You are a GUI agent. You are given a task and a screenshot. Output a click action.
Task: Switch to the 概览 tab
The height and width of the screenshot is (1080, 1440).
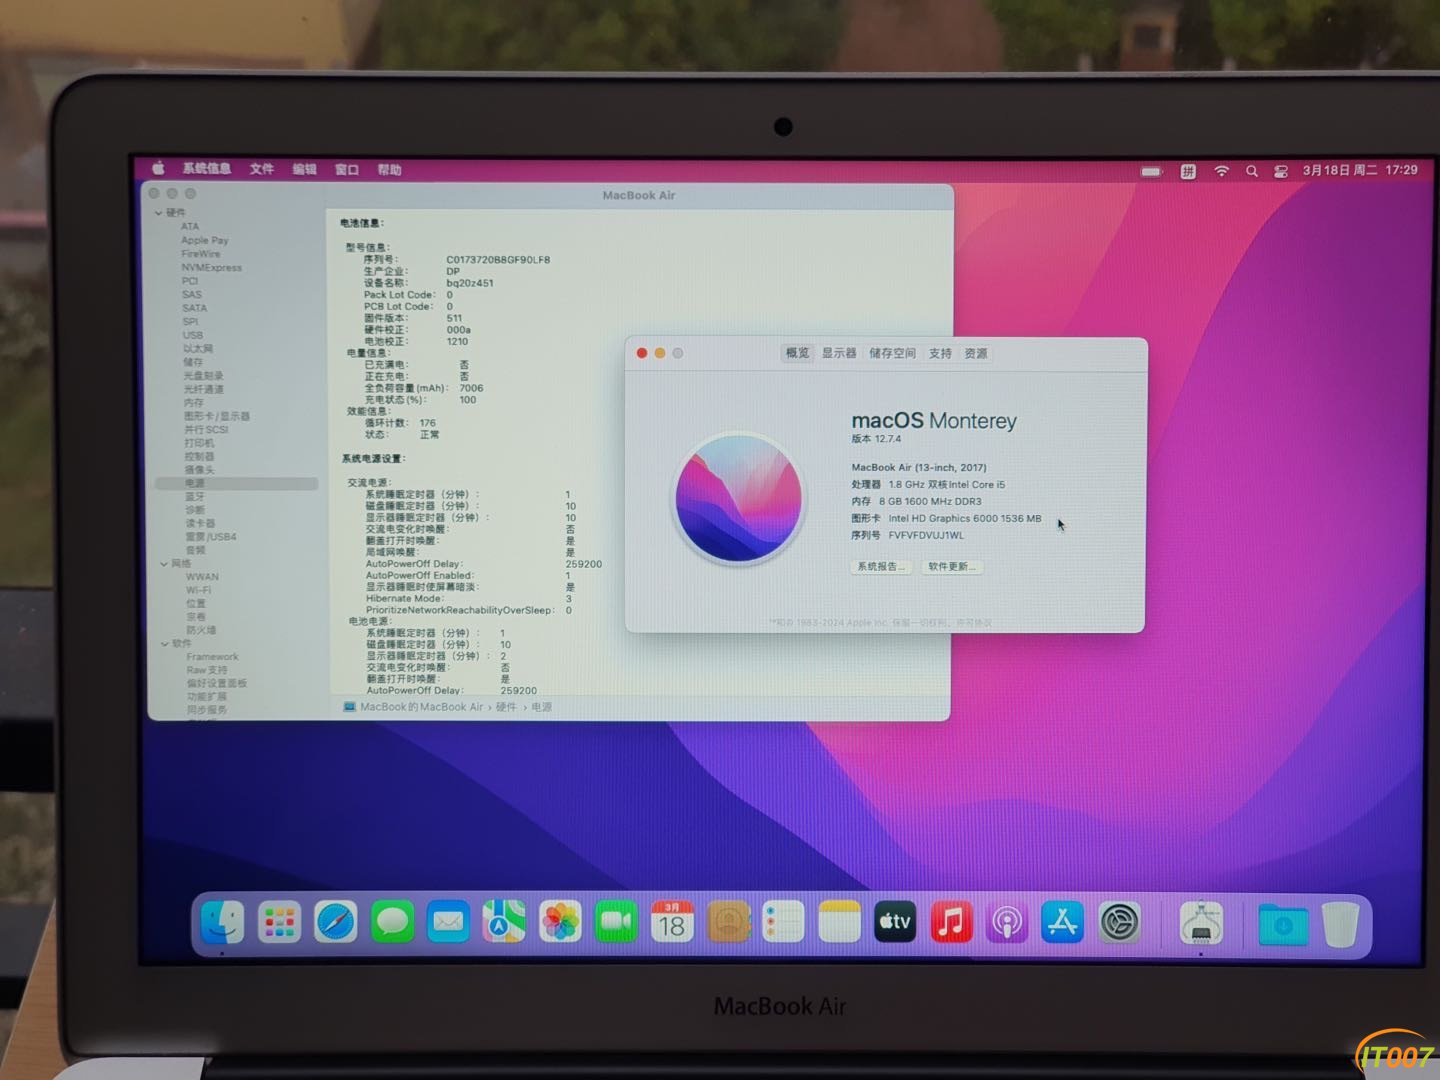pyautogui.click(x=797, y=353)
